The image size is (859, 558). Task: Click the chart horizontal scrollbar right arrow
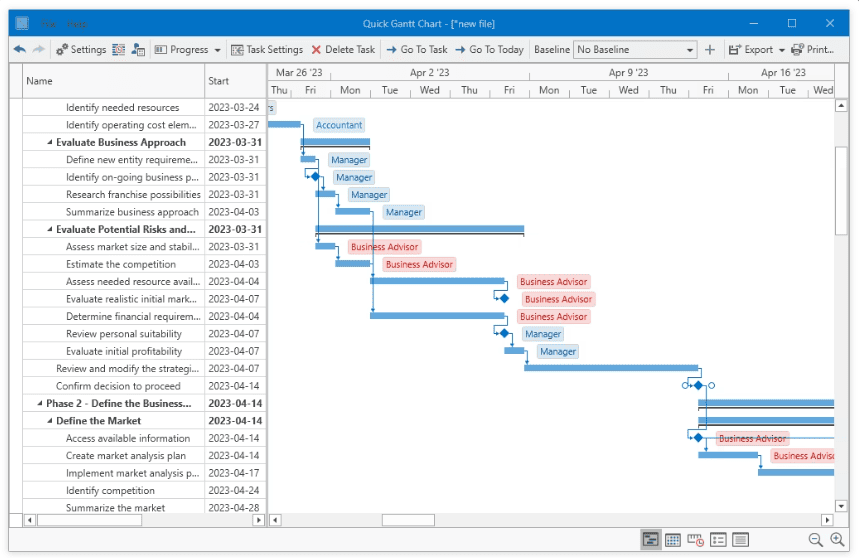point(827,520)
